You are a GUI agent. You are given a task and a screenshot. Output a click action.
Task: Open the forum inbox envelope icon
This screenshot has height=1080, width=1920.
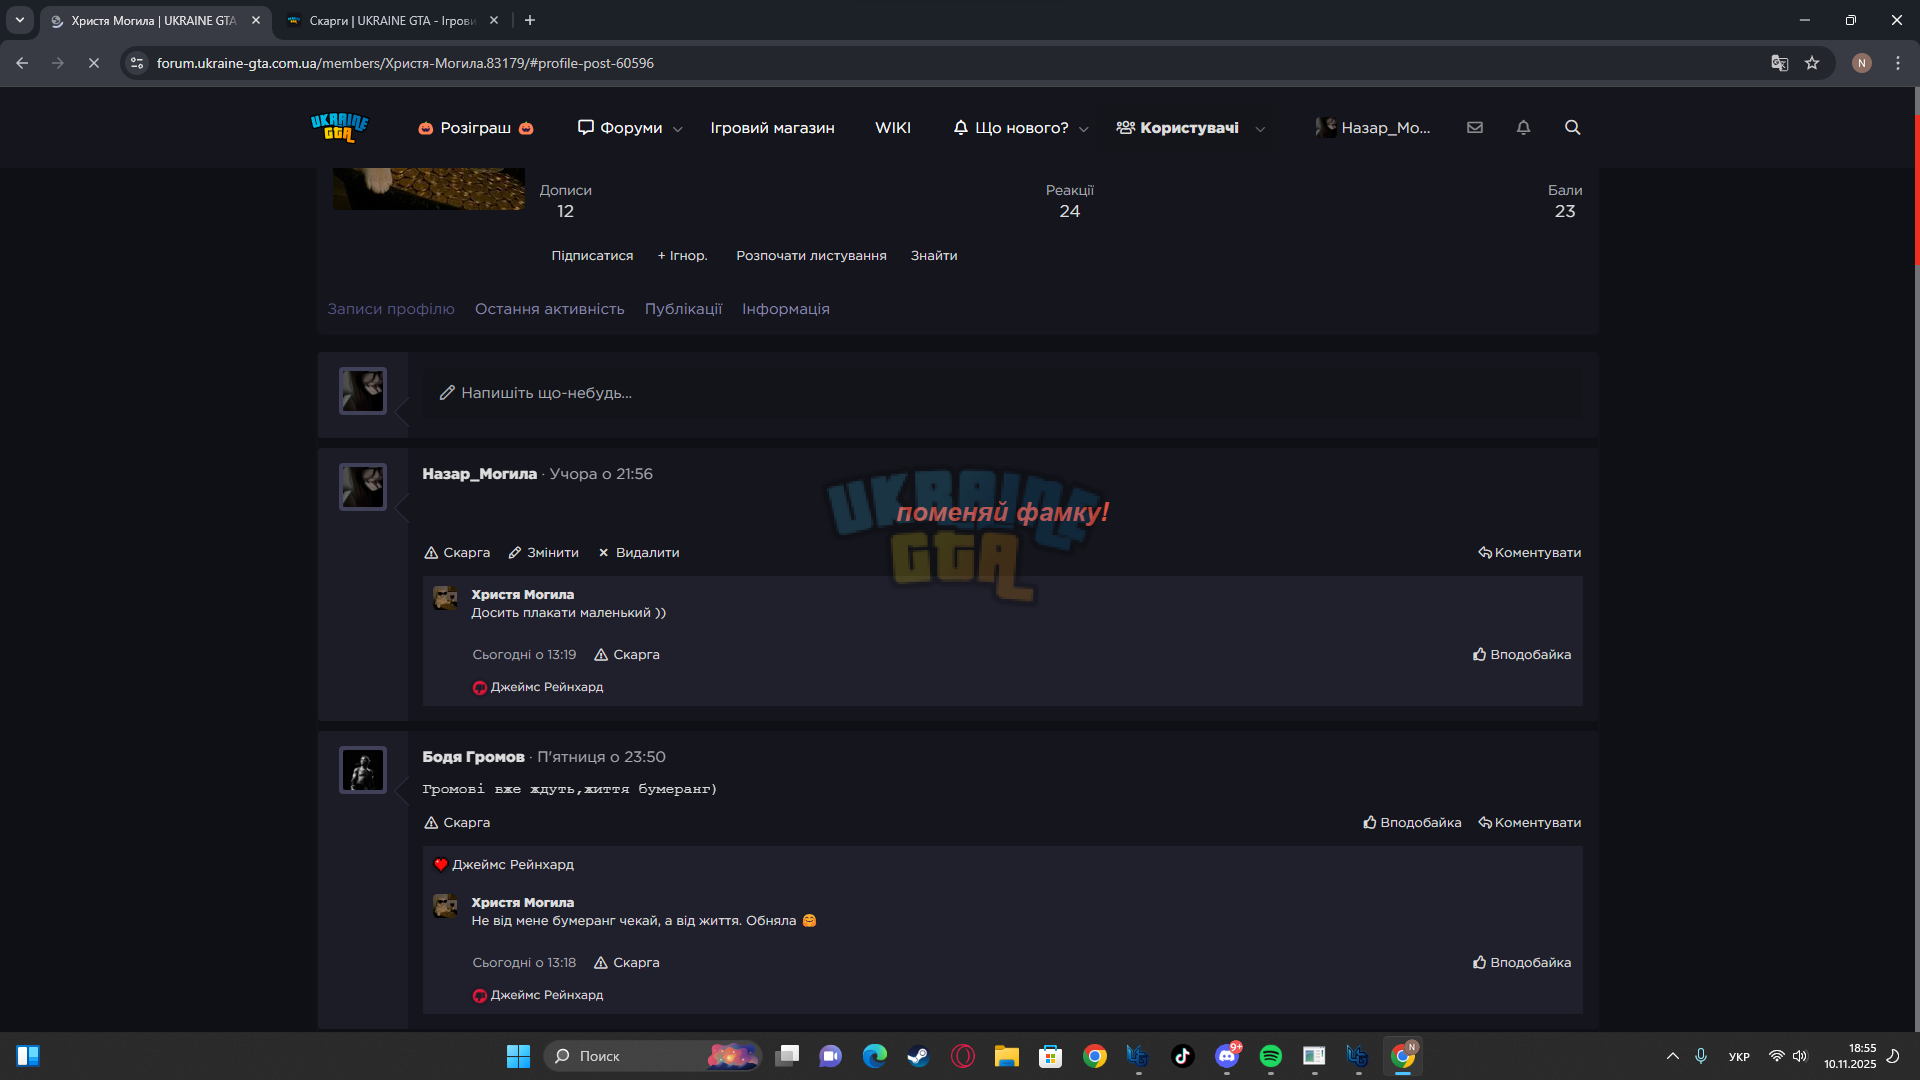1475,128
